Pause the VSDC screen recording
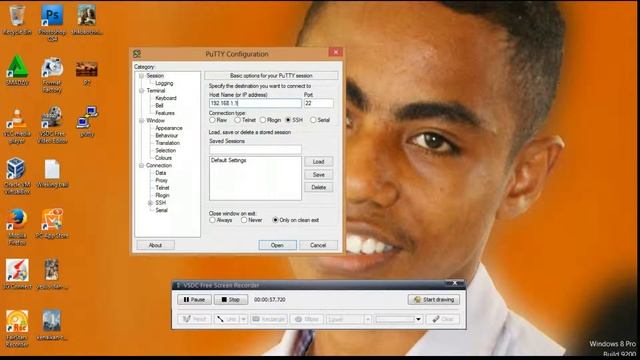This screenshot has width=640, height=360. (194, 300)
